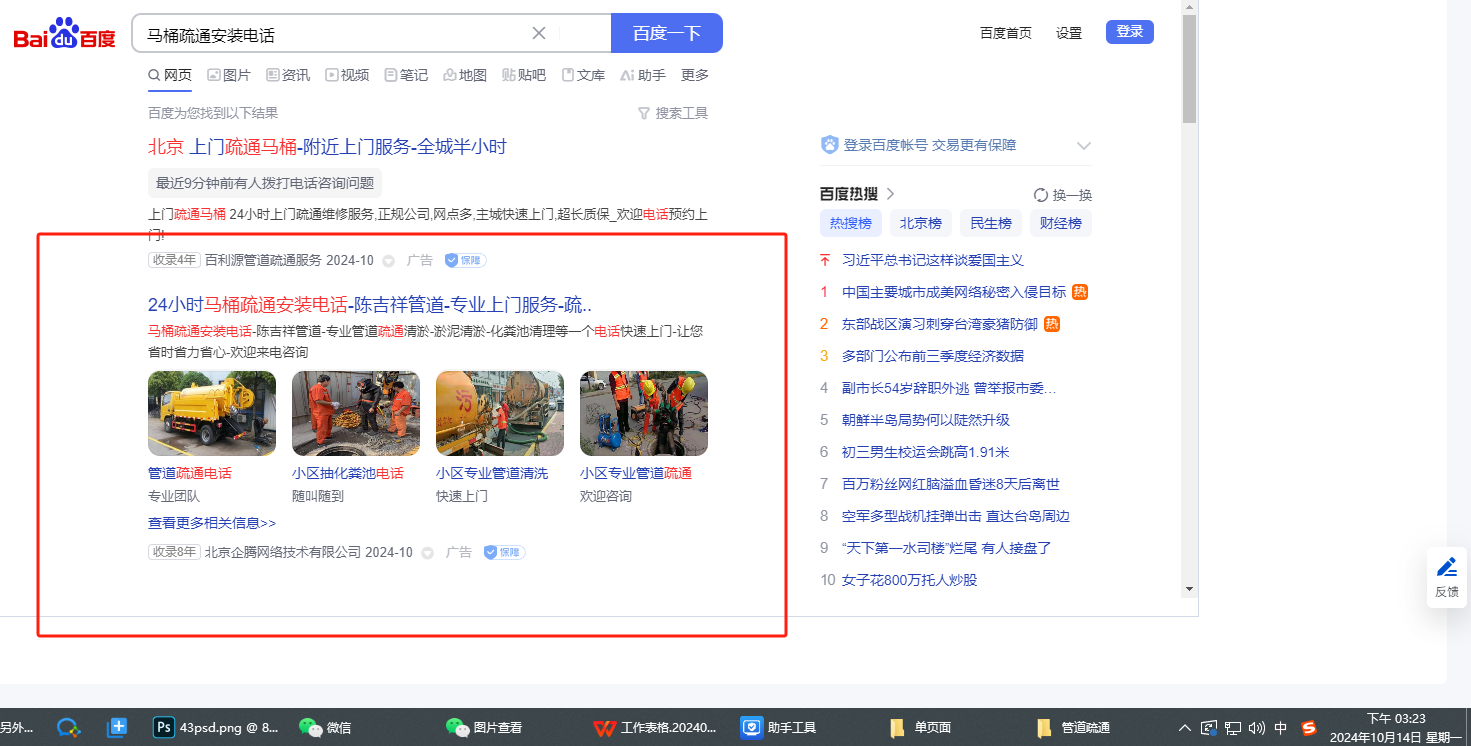
Task: Click 保障 badge on 北京企腾 result
Action: pyautogui.click(x=504, y=552)
